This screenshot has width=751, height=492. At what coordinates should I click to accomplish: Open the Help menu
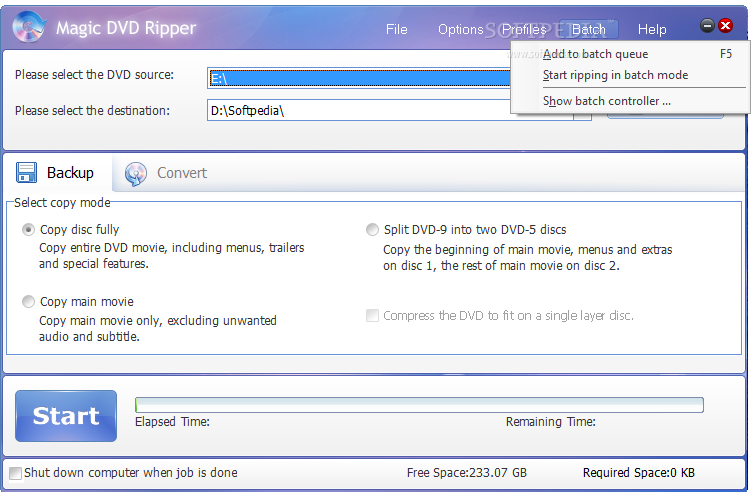652,30
